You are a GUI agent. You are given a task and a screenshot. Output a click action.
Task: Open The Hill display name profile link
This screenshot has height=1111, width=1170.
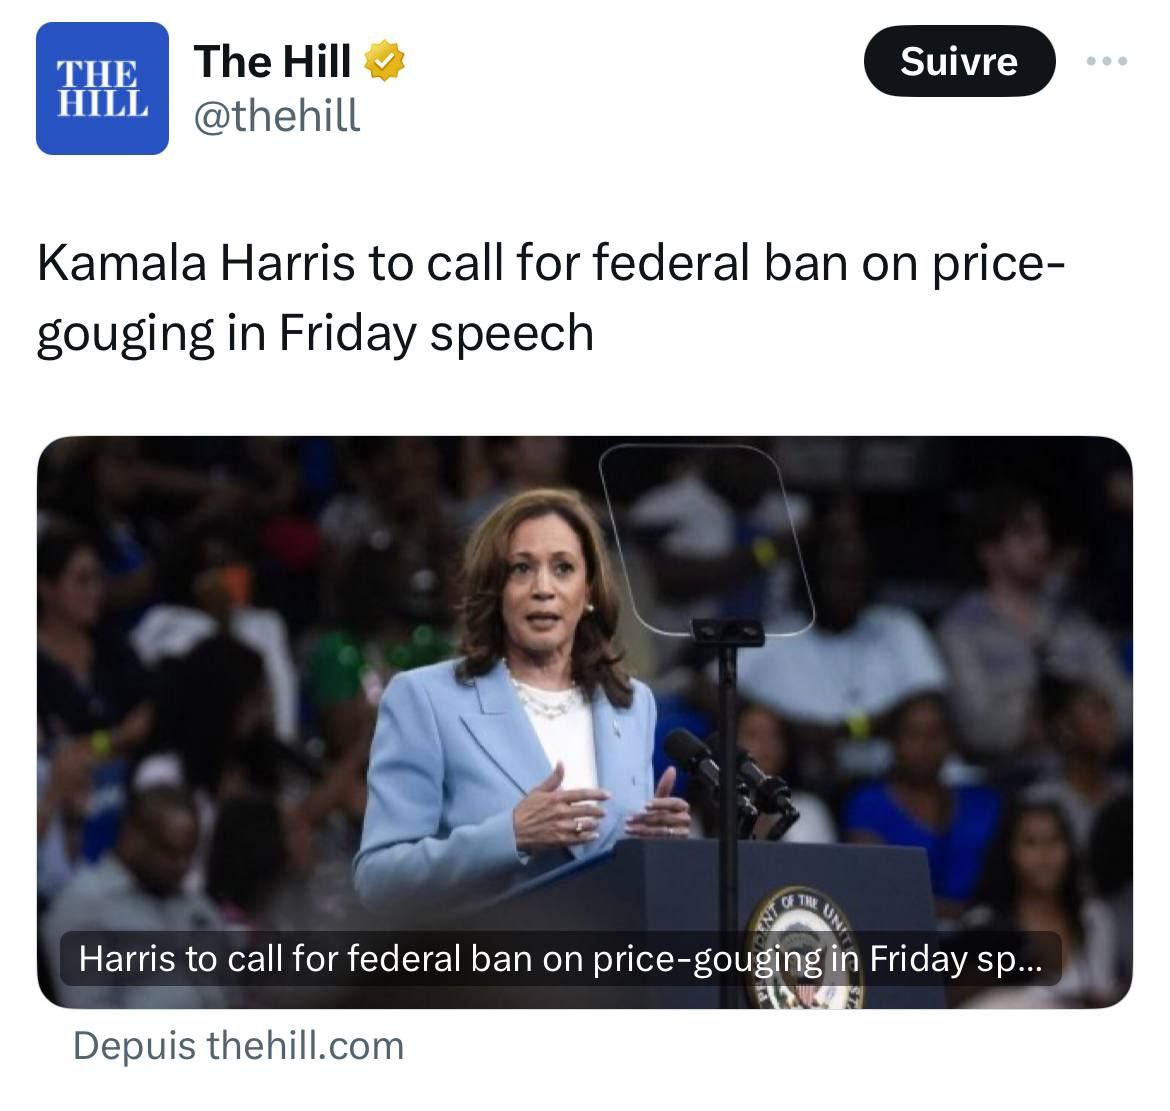coord(272,61)
